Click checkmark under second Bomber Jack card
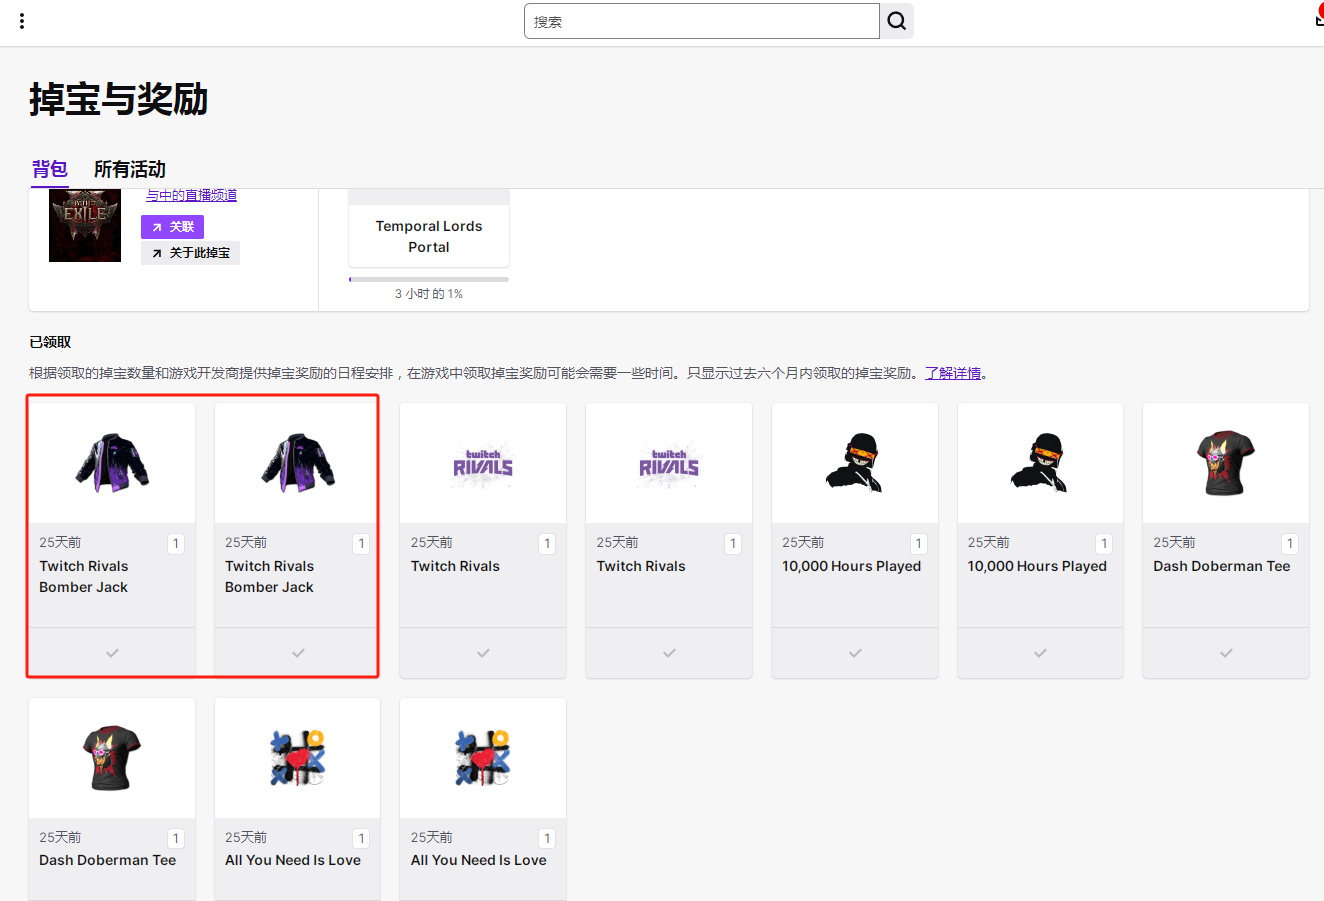The height and width of the screenshot is (901, 1324). tap(298, 653)
